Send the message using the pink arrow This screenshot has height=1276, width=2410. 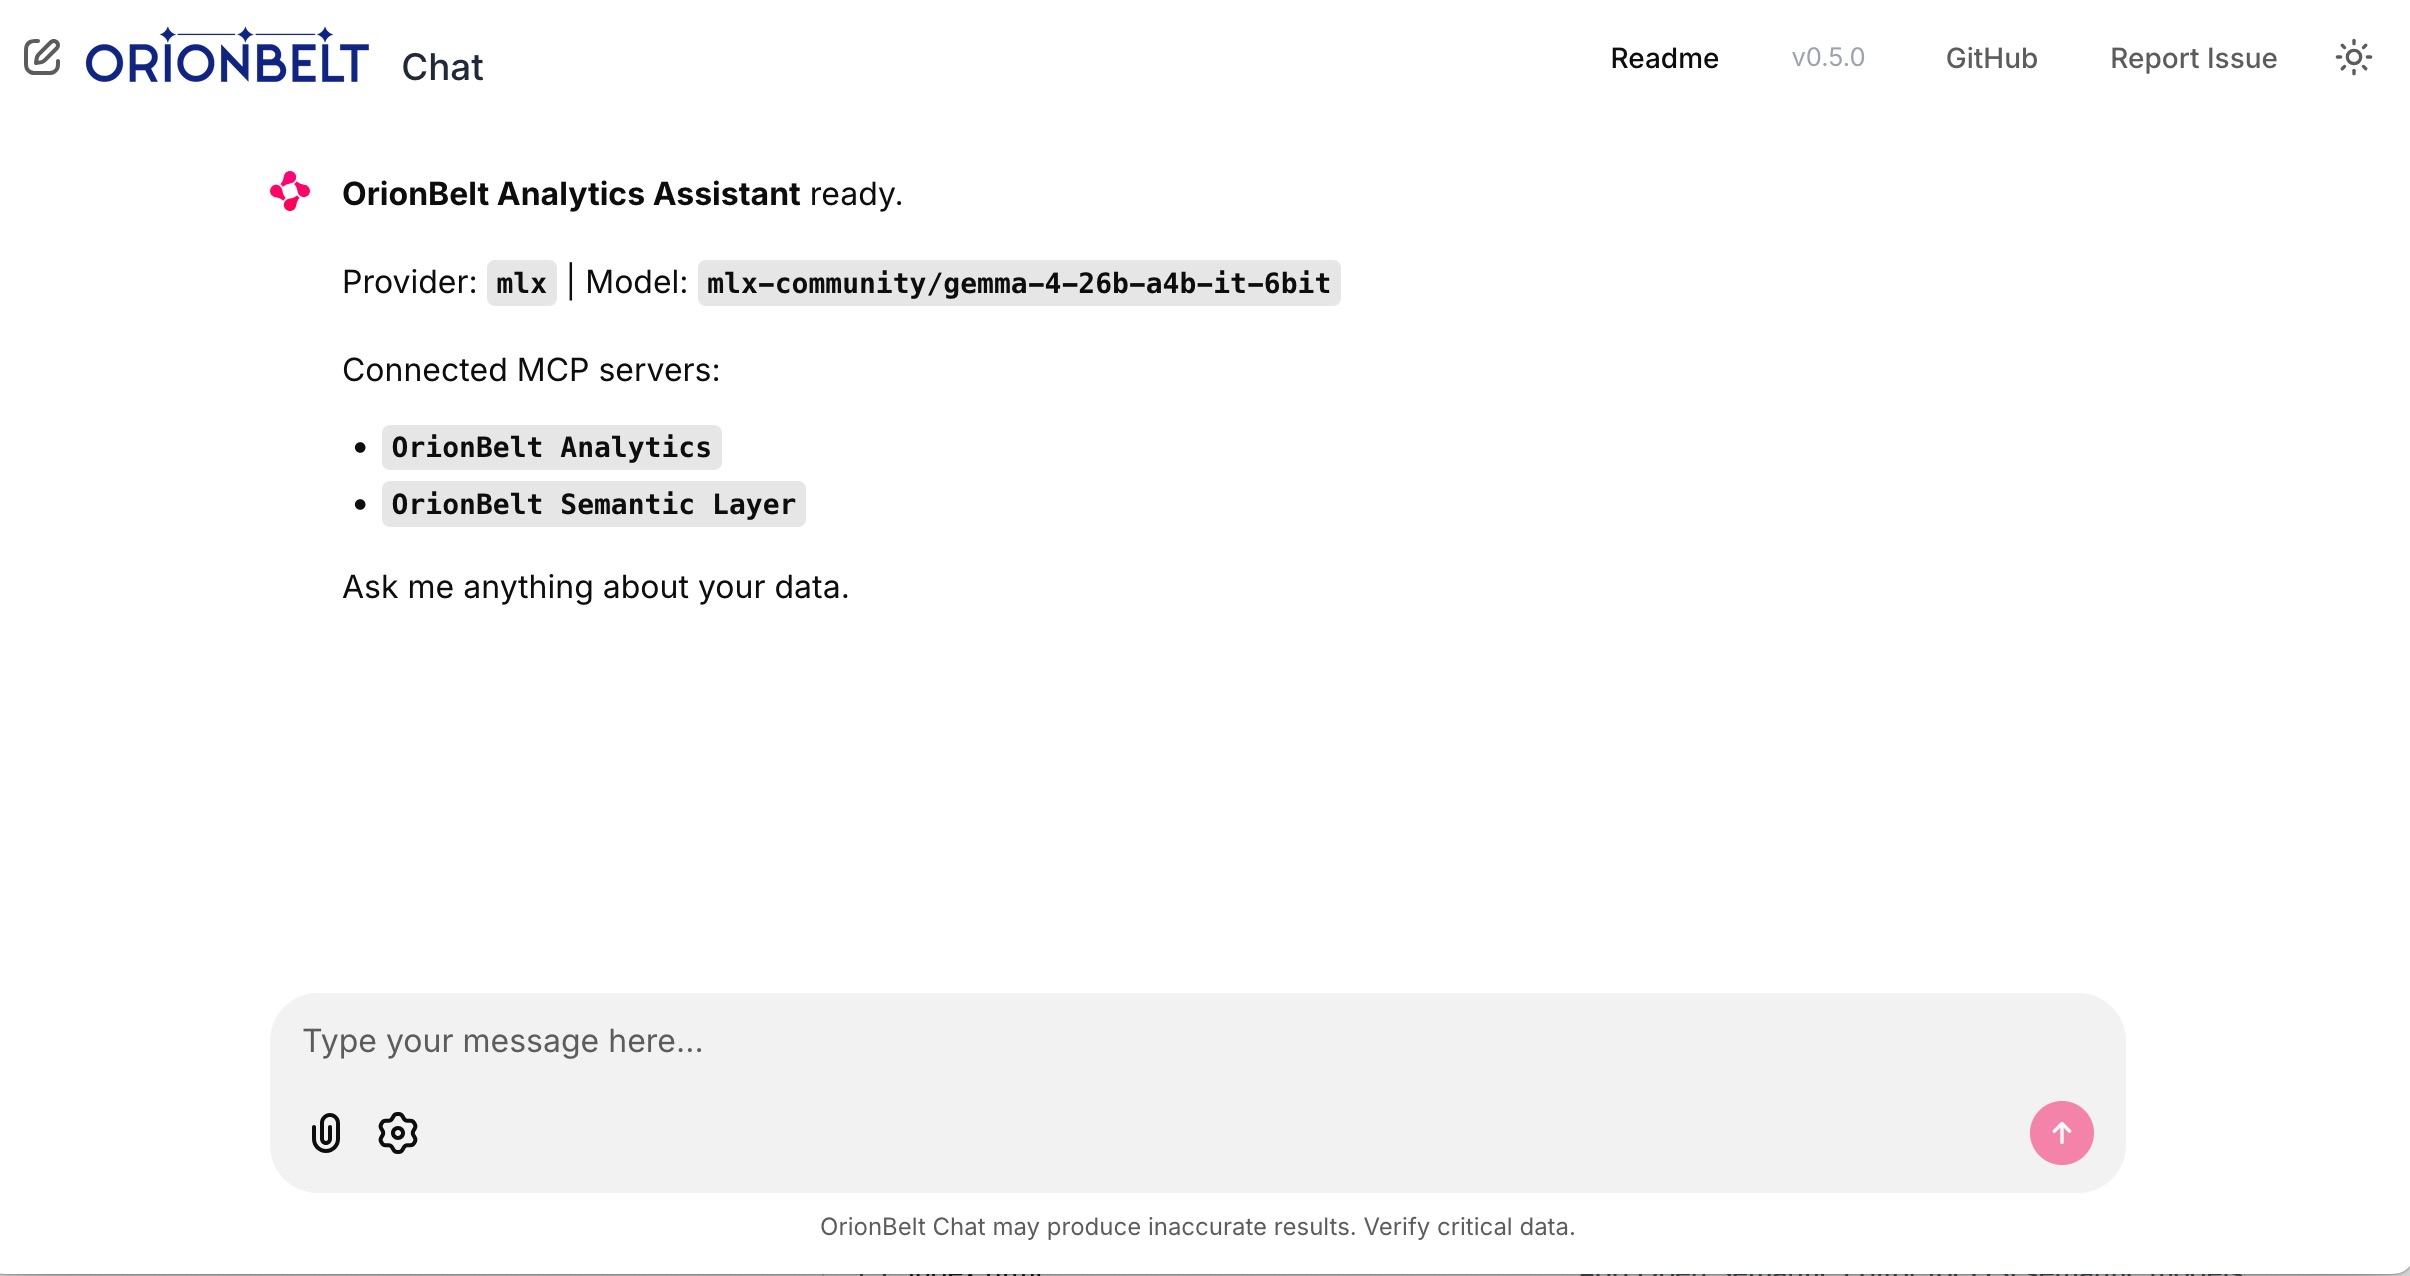(x=2061, y=1133)
